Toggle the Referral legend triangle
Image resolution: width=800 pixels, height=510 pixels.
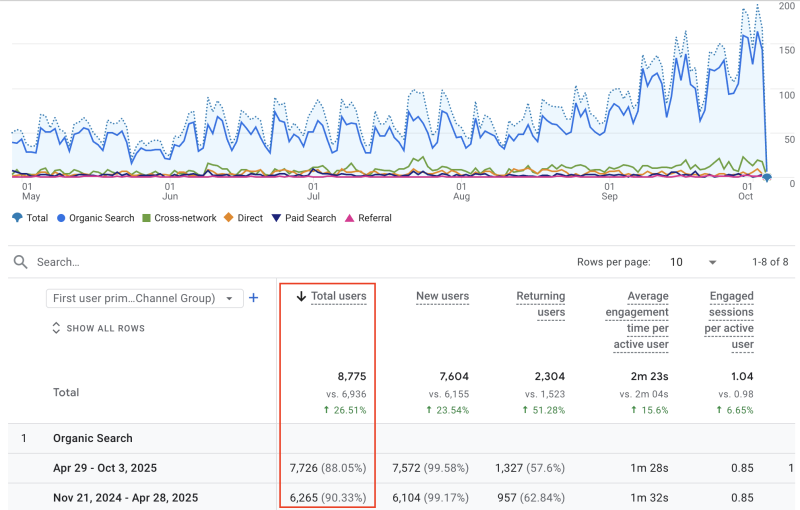349,218
